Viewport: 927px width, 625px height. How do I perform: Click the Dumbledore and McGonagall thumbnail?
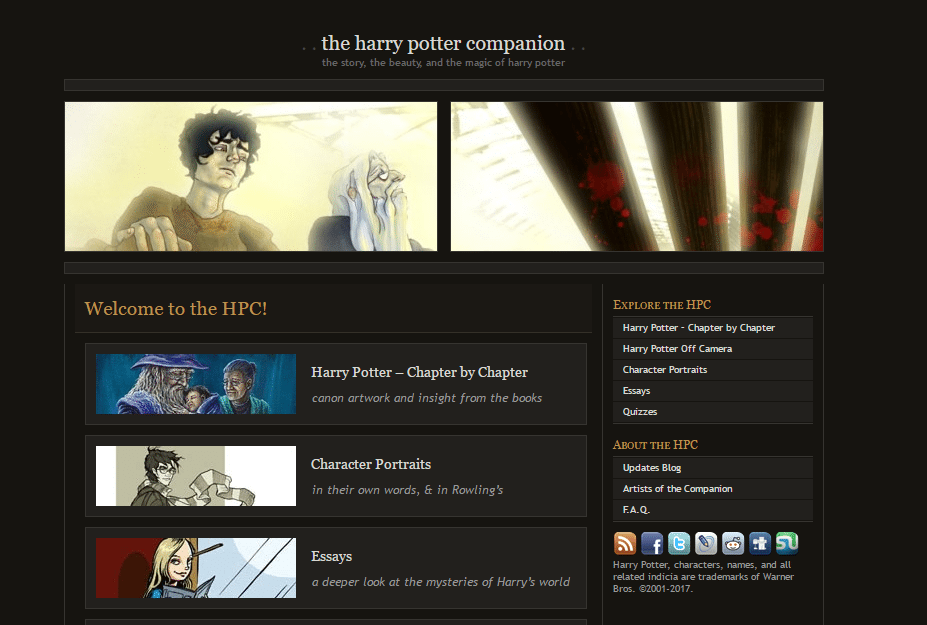pyautogui.click(x=196, y=384)
